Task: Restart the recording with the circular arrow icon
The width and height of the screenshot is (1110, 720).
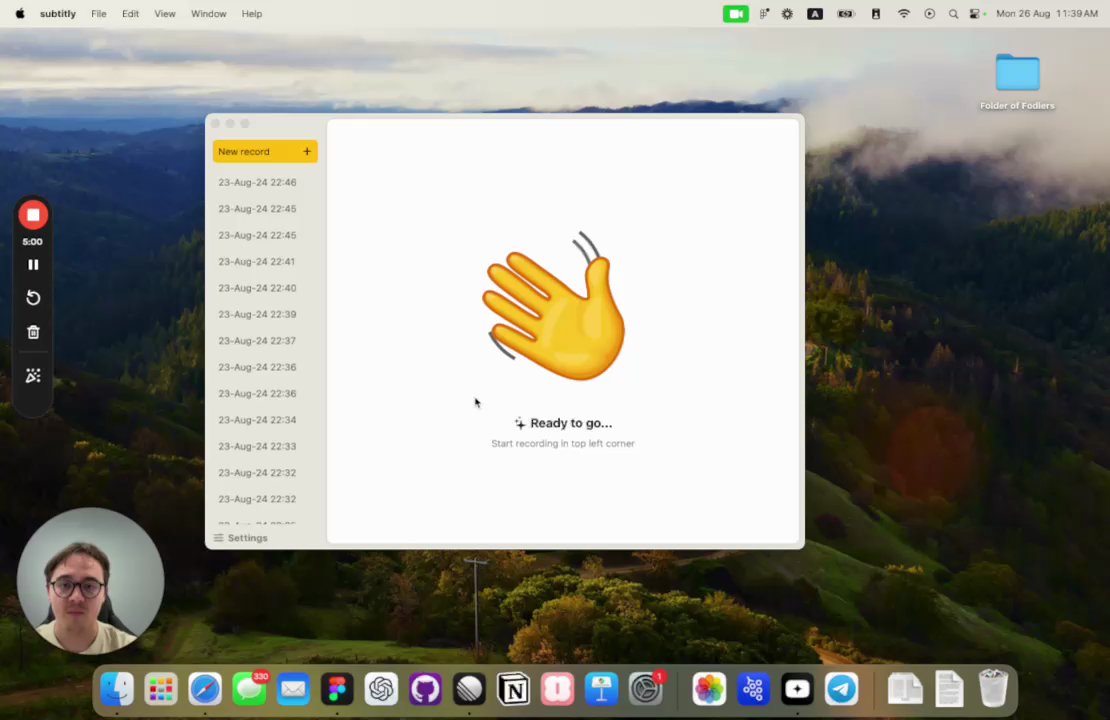Action: click(x=33, y=298)
